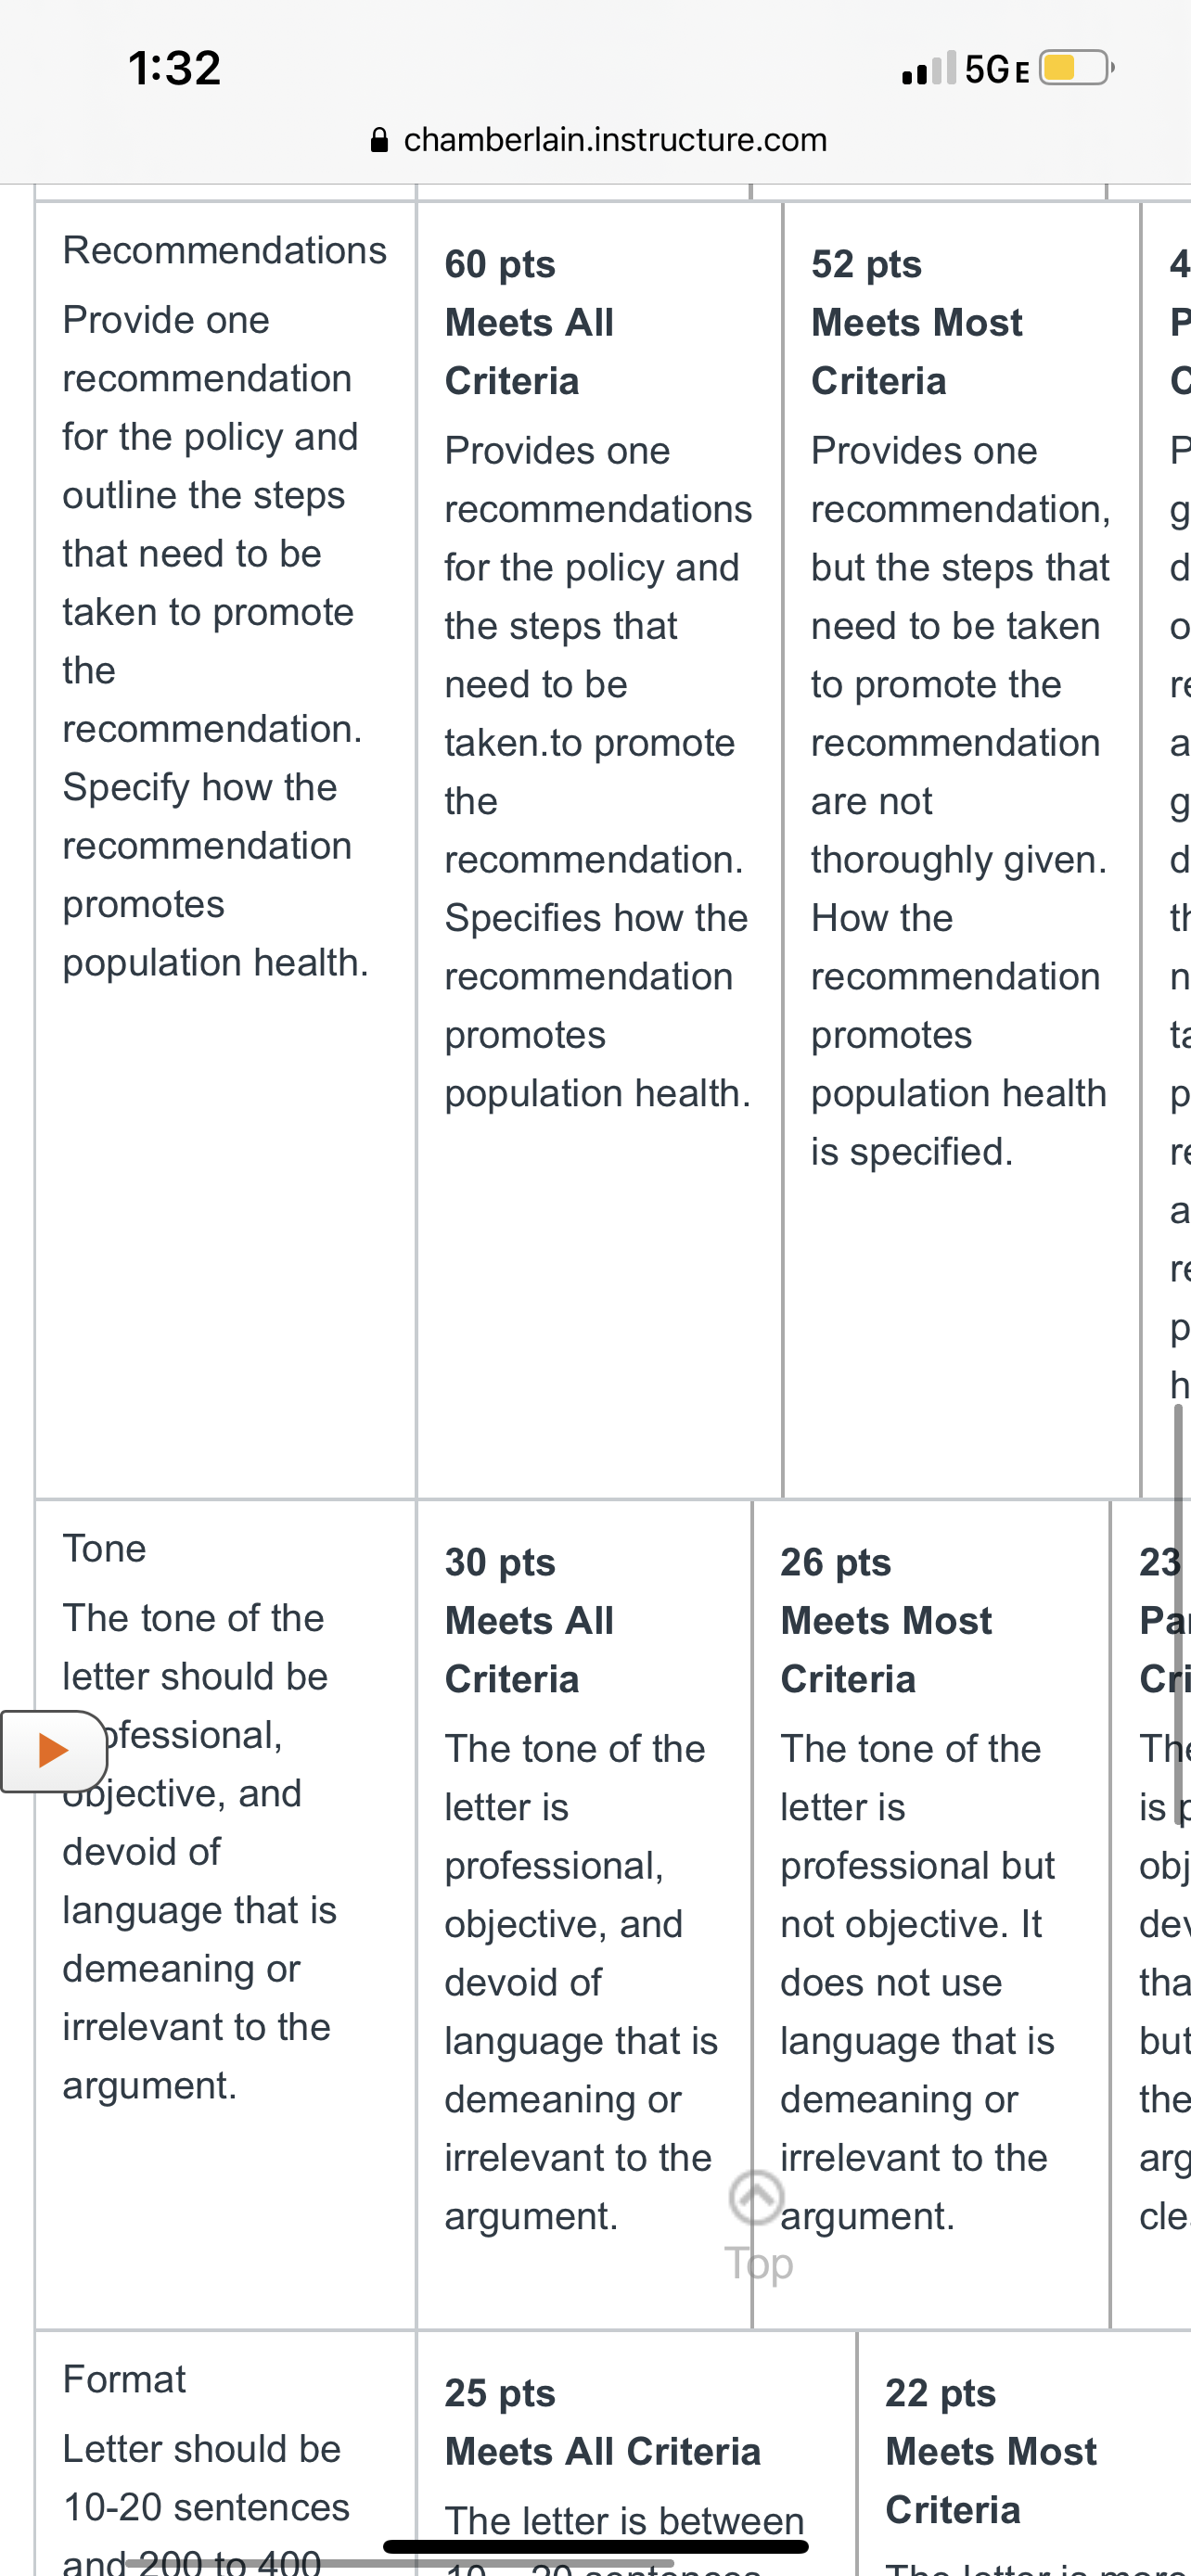Select the Tone 30 pts rating cell

584,1914
